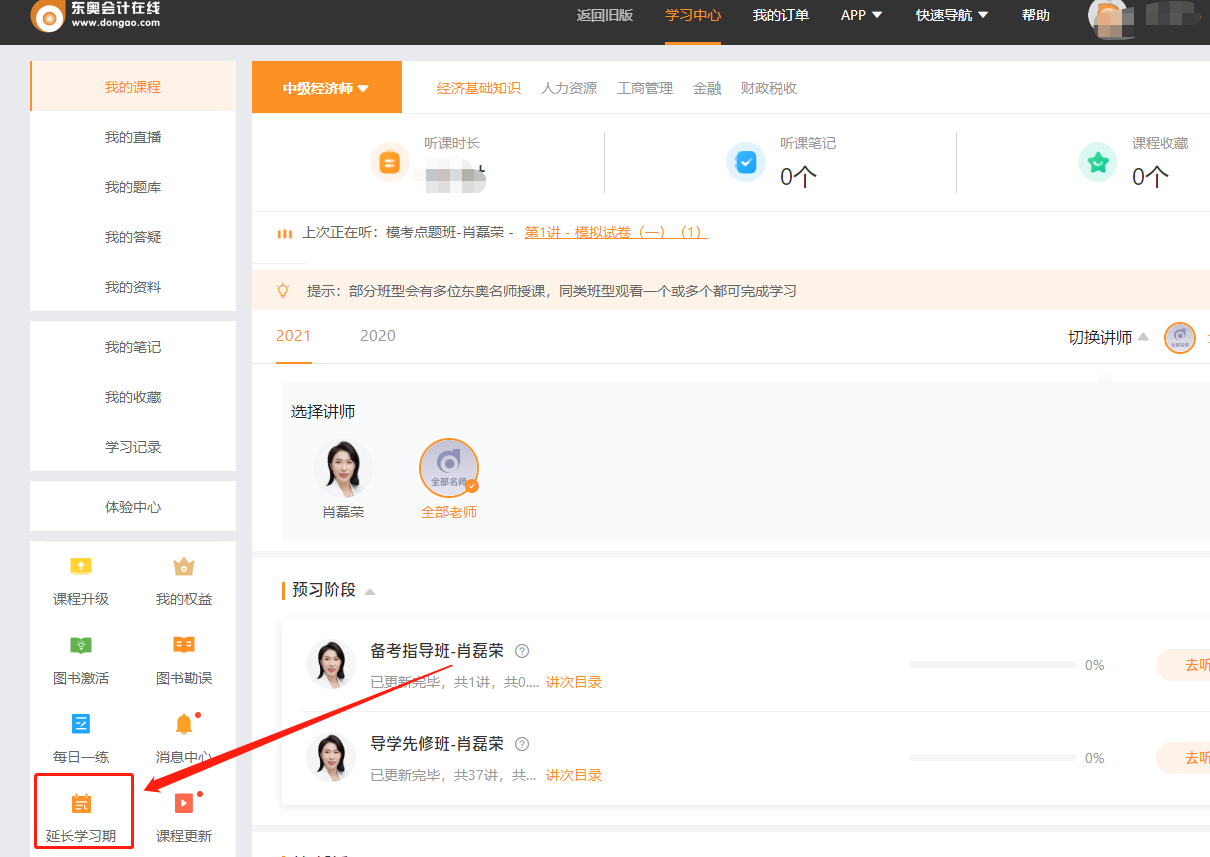1210x857 pixels.
Task: Open 图书勘误 via its icon
Action: pos(183,645)
